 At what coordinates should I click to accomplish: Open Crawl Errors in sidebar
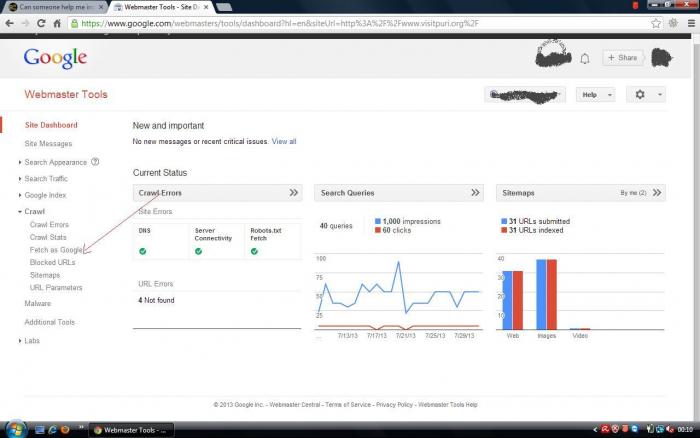click(x=49, y=225)
